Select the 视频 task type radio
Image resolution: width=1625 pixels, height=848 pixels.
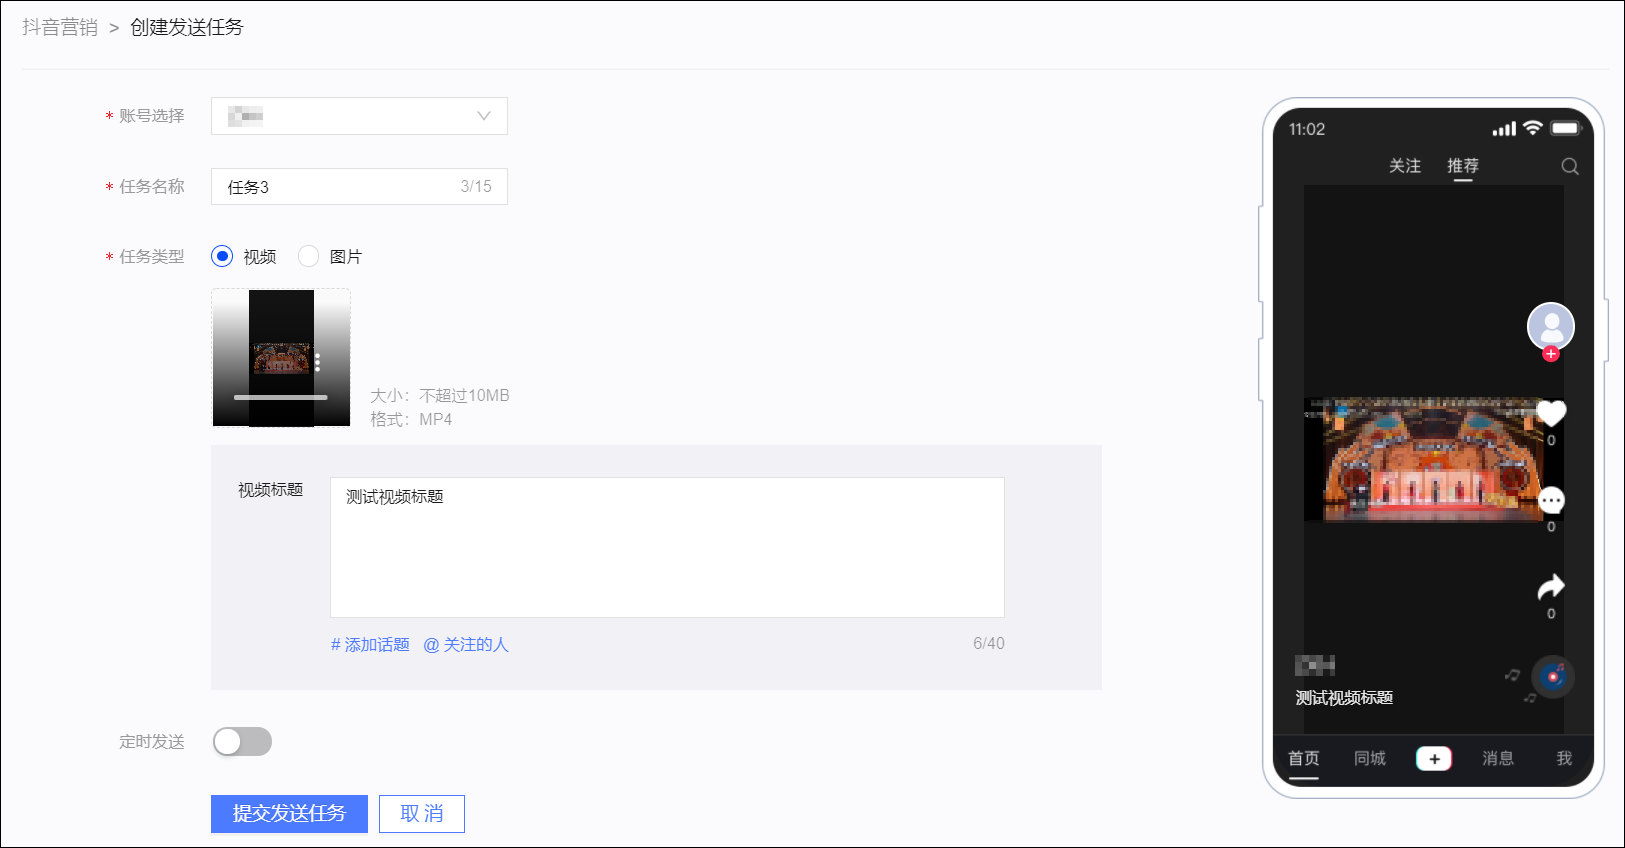click(222, 257)
